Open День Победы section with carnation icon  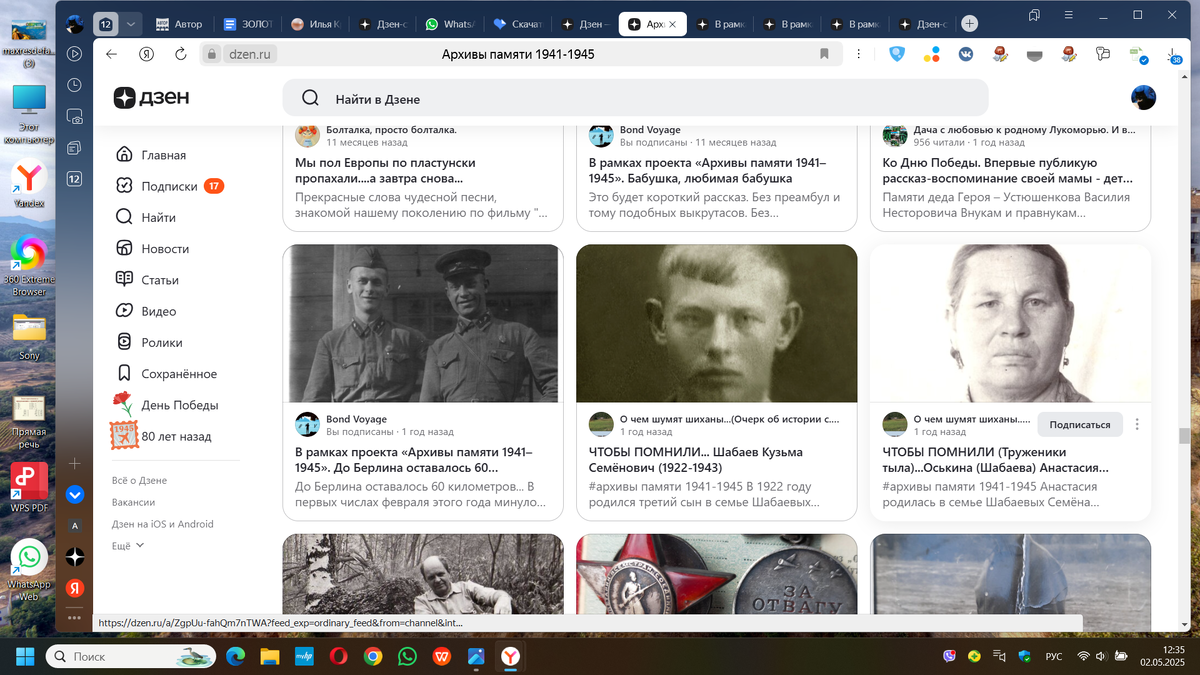click(x=165, y=405)
